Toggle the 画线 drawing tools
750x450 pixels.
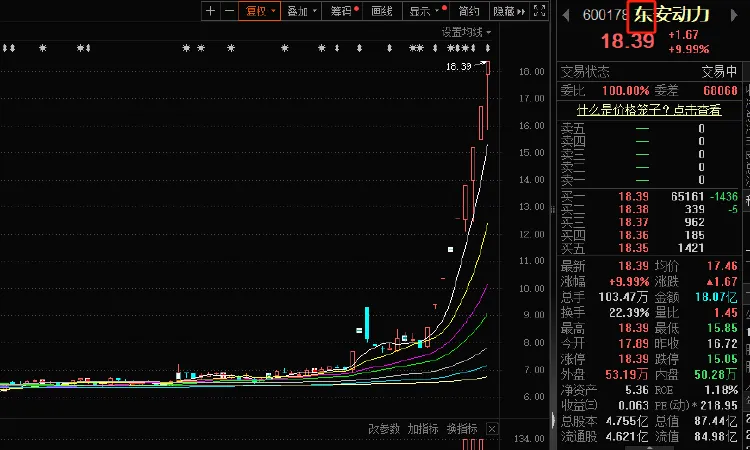(x=382, y=12)
